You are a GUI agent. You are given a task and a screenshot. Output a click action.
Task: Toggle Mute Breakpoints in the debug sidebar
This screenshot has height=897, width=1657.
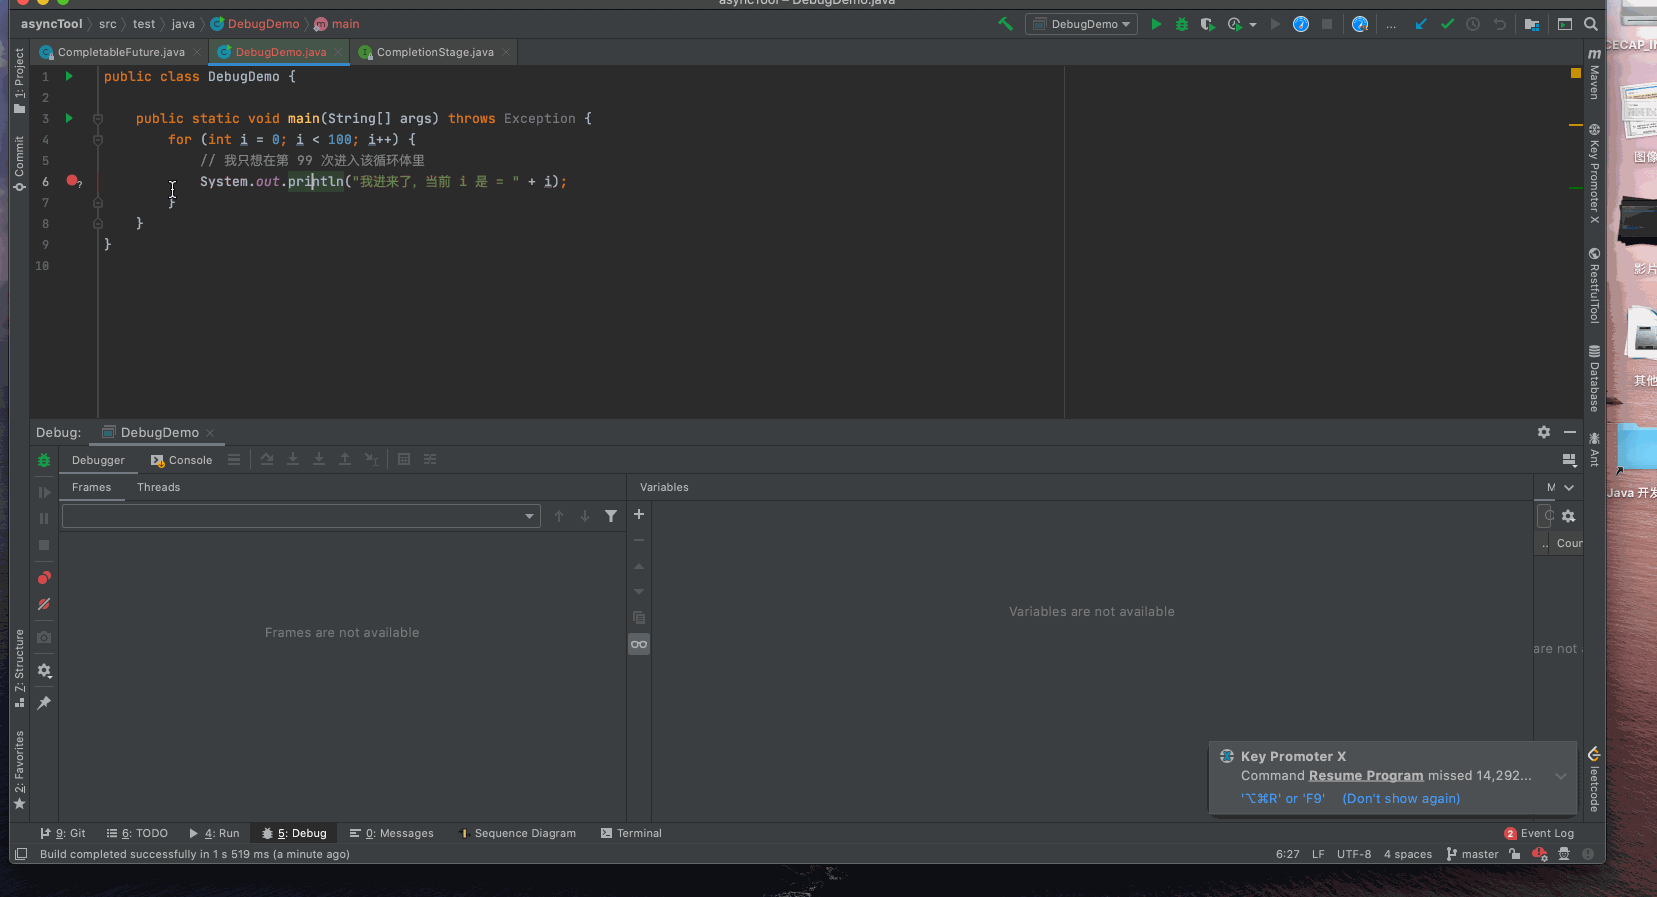tap(44, 604)
